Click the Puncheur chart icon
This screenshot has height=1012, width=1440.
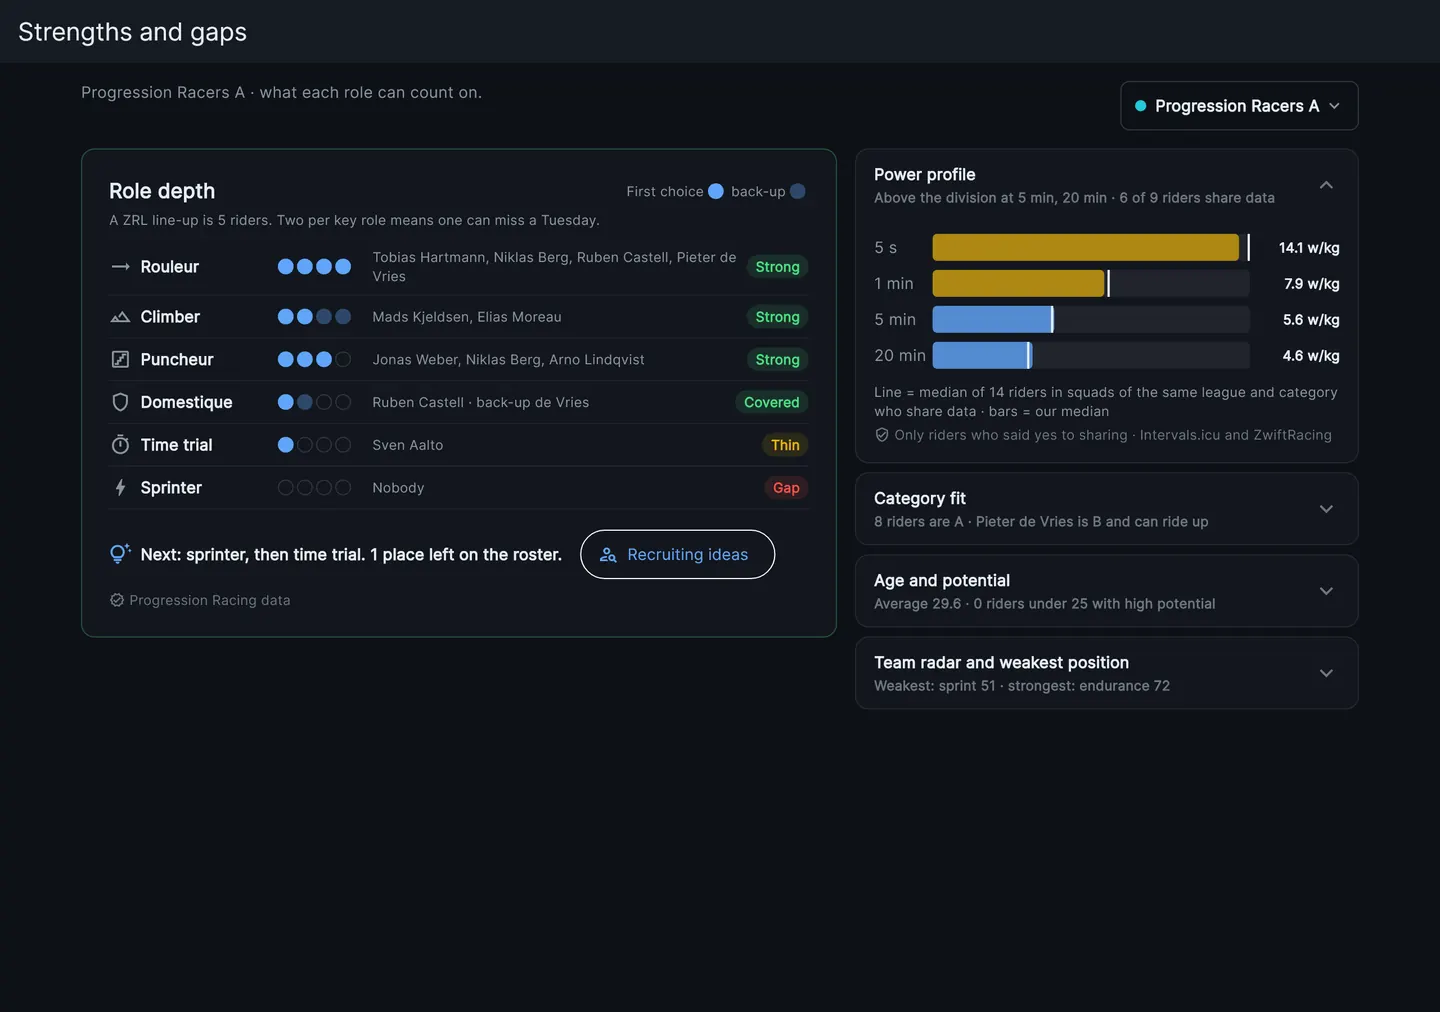click(x=120, y=359)
